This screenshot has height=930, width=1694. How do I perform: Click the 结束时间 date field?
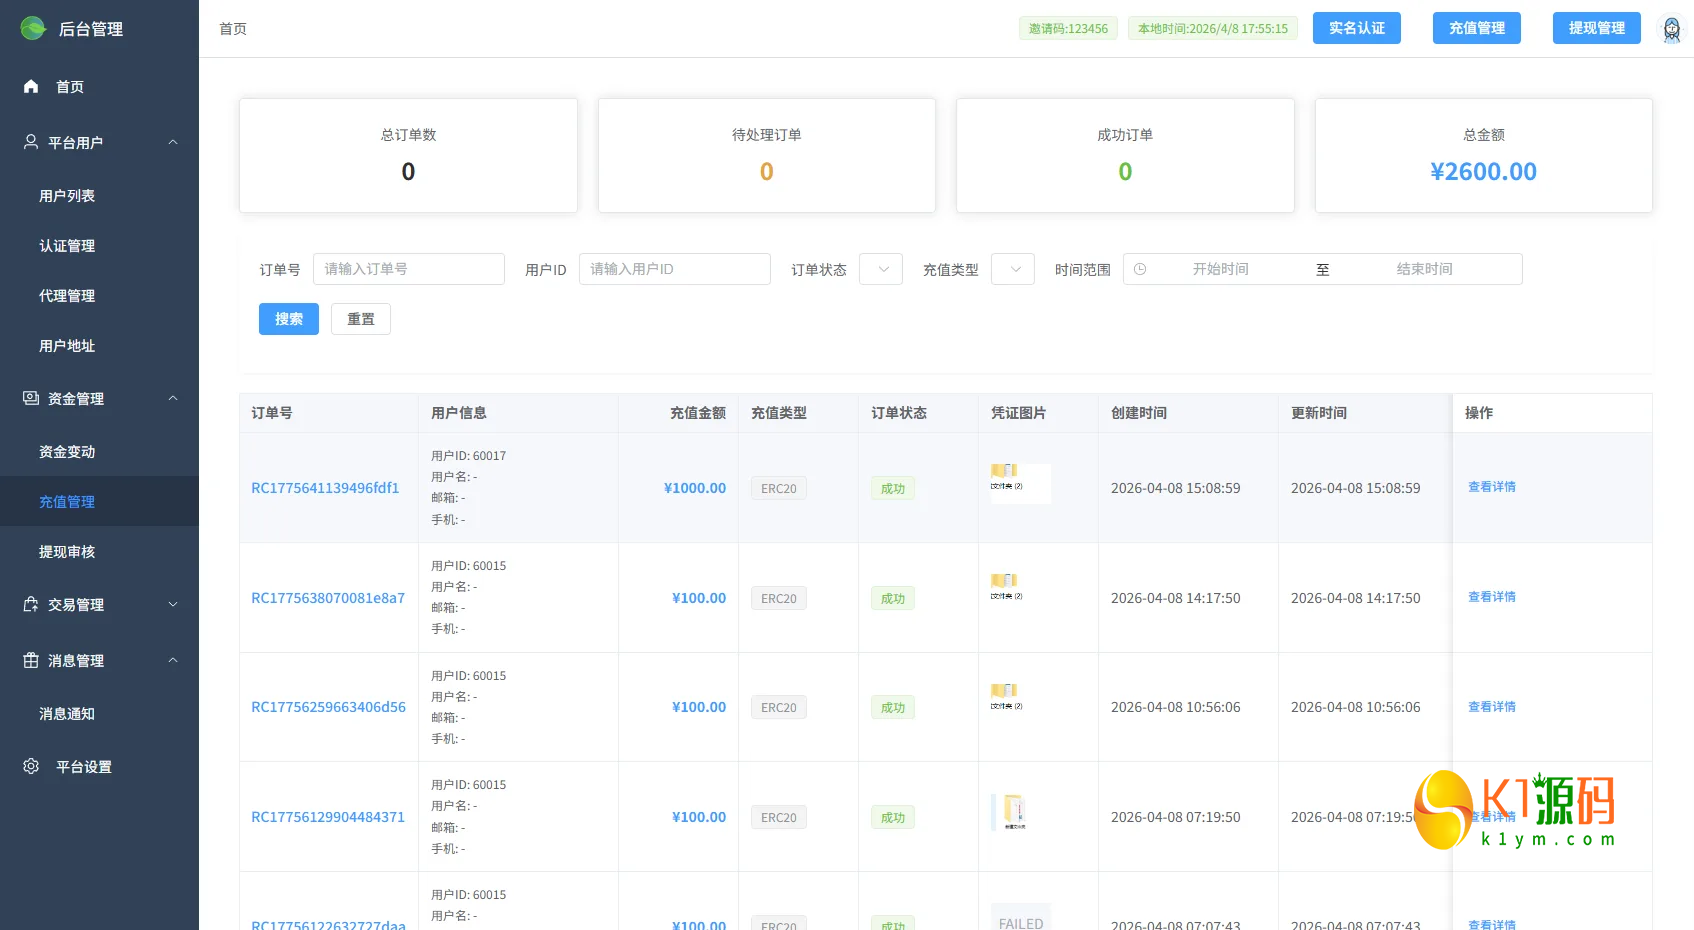click(x=1425, y=269)
